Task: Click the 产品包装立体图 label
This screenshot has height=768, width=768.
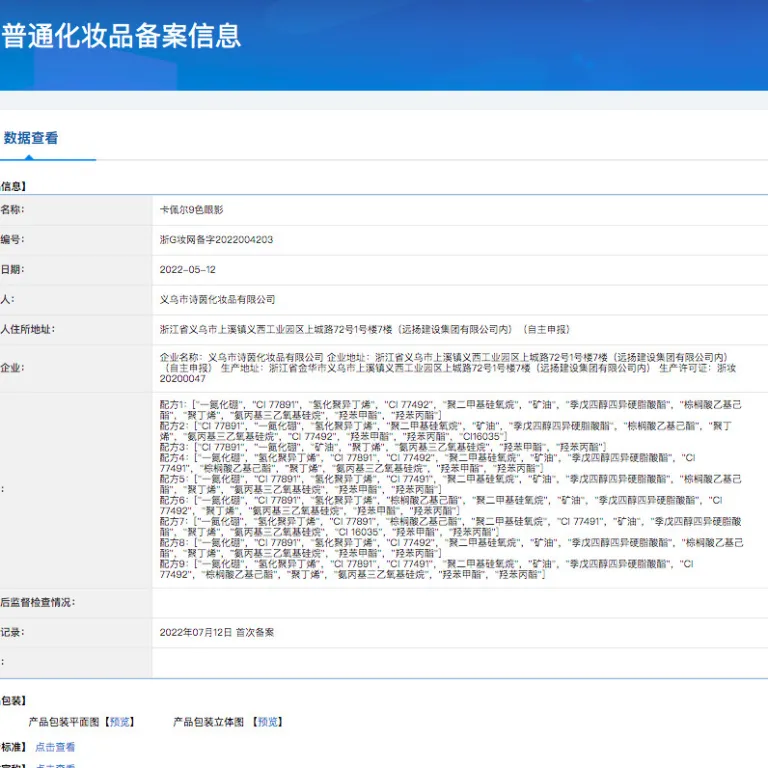Action: click(208, 722)
